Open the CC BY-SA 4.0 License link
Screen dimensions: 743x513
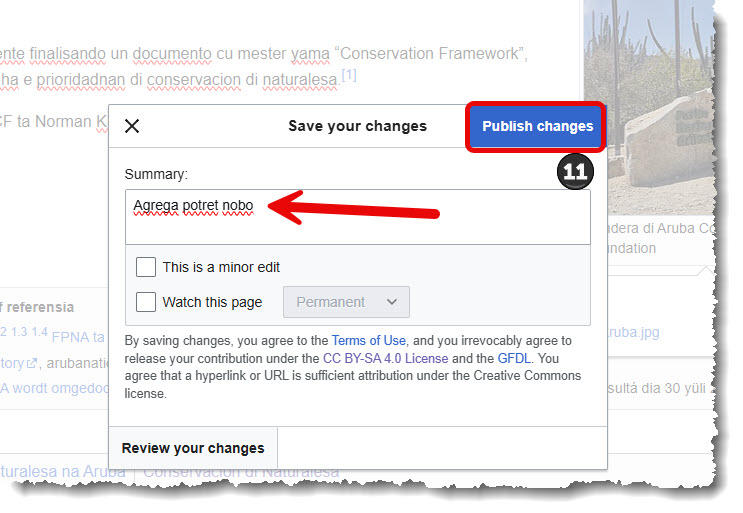click(x=385, y=359)
